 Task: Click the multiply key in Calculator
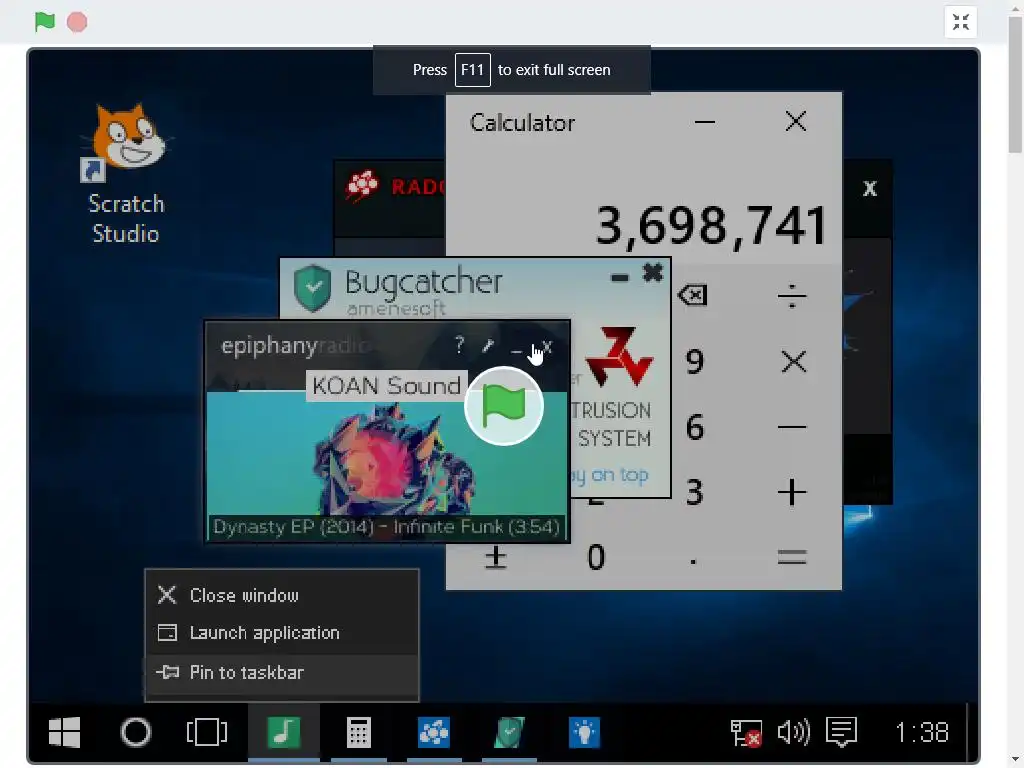click(x=793, y=361)
